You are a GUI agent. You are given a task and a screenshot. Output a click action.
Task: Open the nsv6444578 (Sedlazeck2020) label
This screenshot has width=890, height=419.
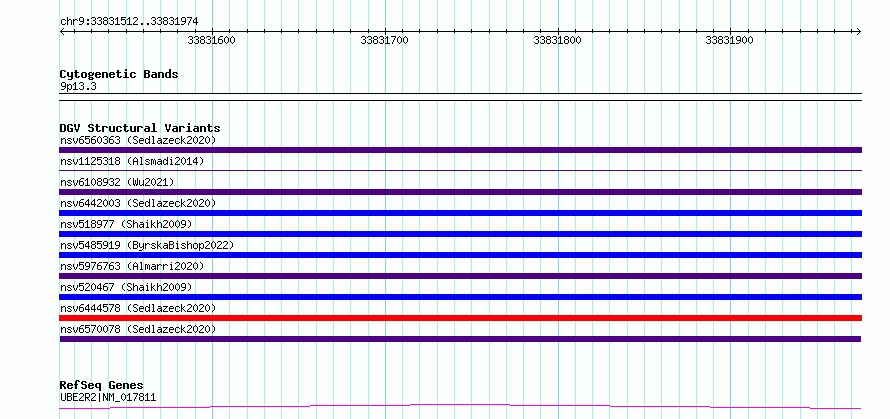point(138,308)
